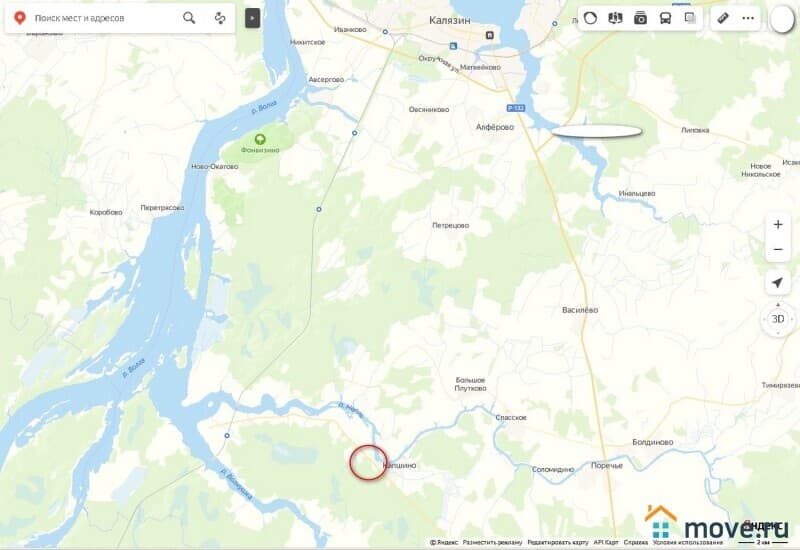Toggle the traffic layer

coord(590,18)
